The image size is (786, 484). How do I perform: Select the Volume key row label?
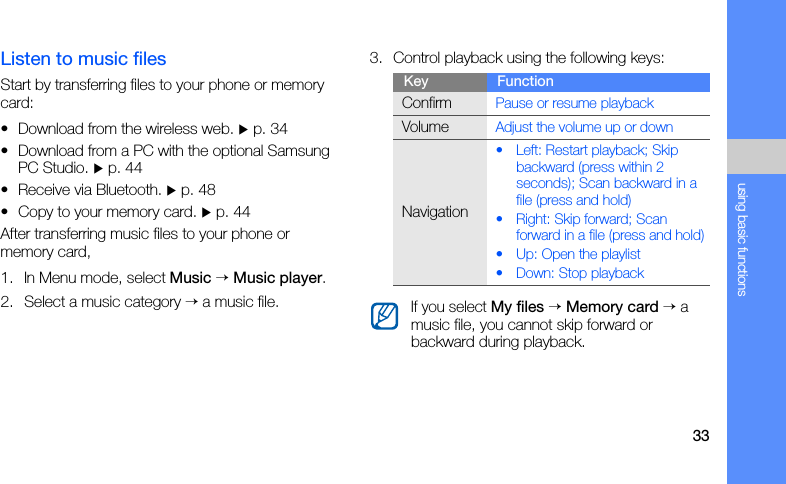pos(426,127)
